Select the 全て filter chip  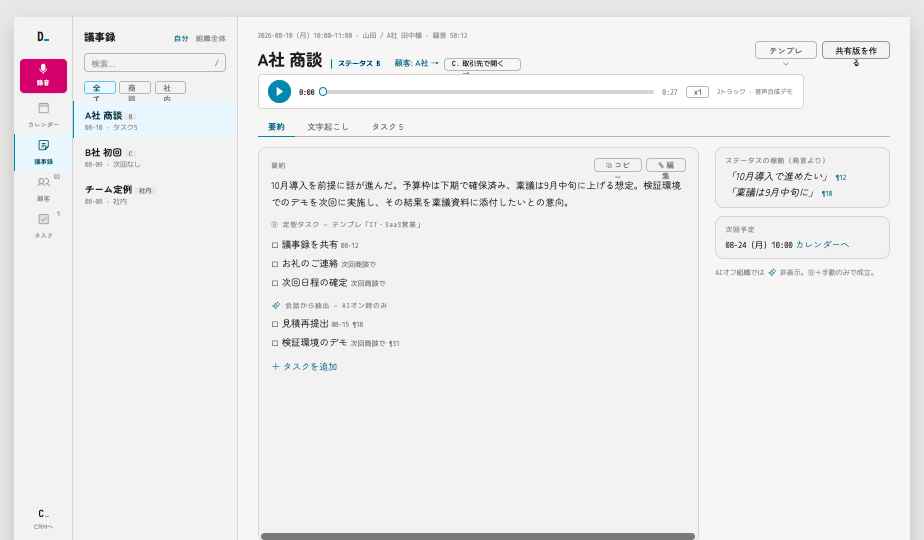coord(100,88)
